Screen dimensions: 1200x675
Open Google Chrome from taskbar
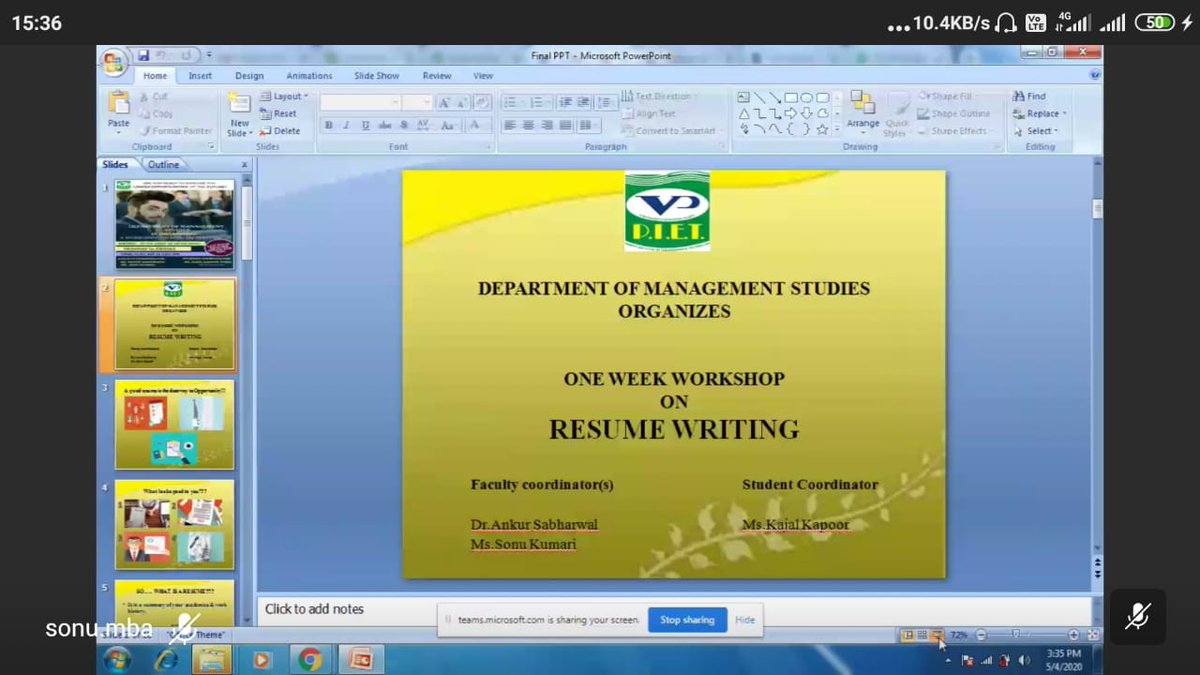tap(310, 660)
